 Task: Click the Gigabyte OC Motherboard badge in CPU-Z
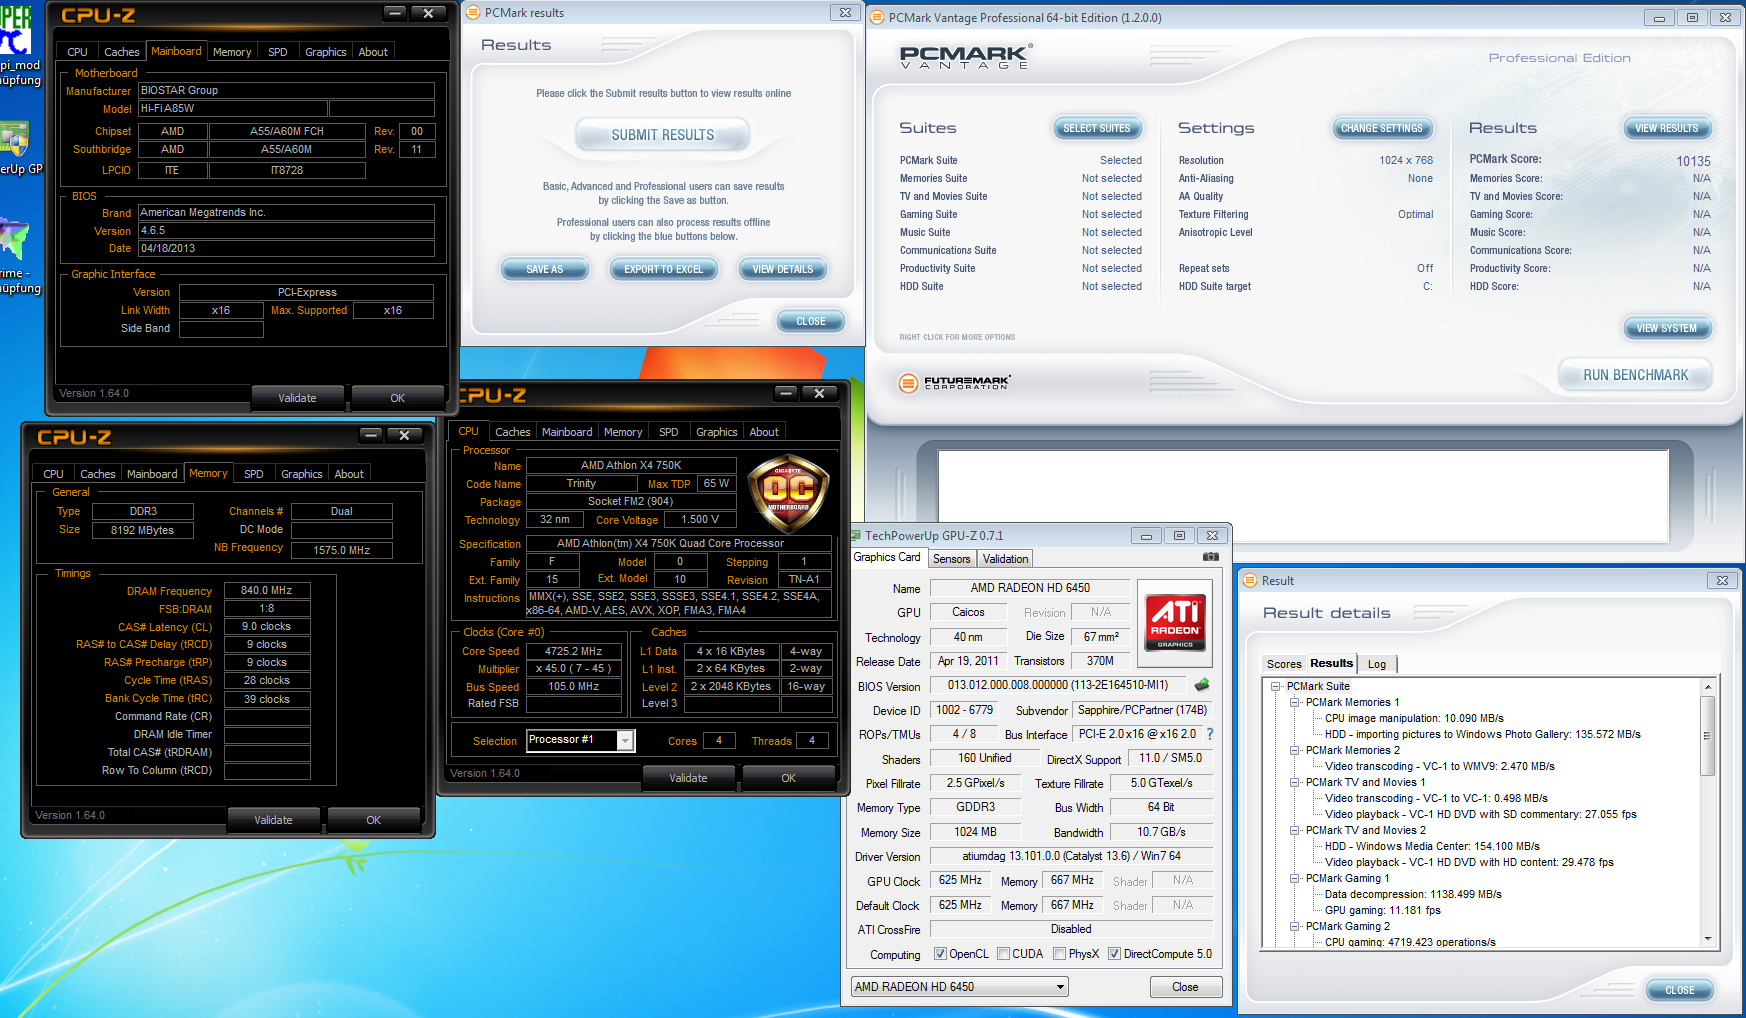pyautogui.click(x=788, y=492)
